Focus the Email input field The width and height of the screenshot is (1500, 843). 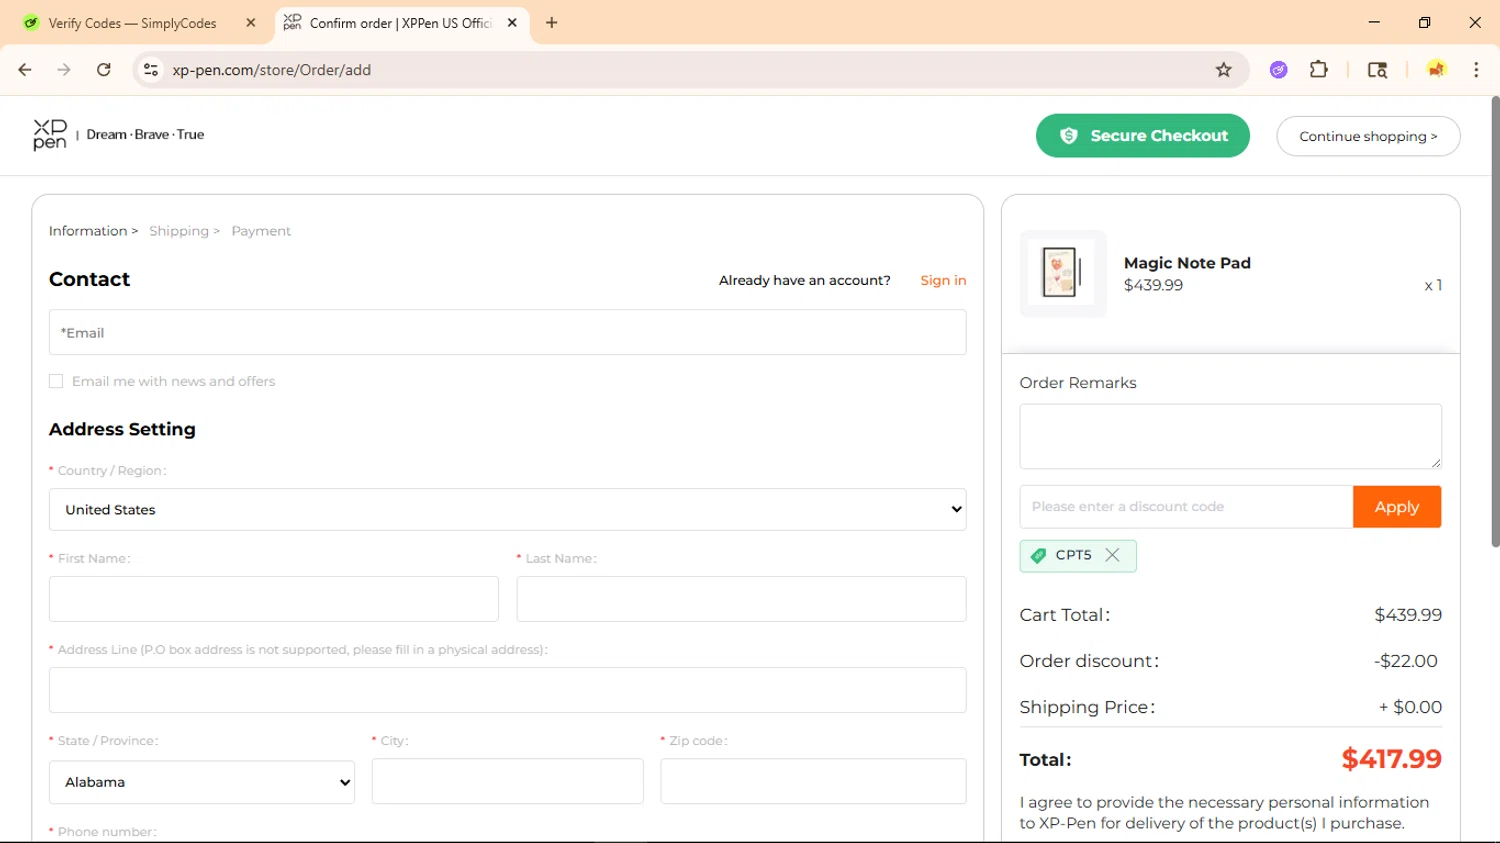coord(507,333)
